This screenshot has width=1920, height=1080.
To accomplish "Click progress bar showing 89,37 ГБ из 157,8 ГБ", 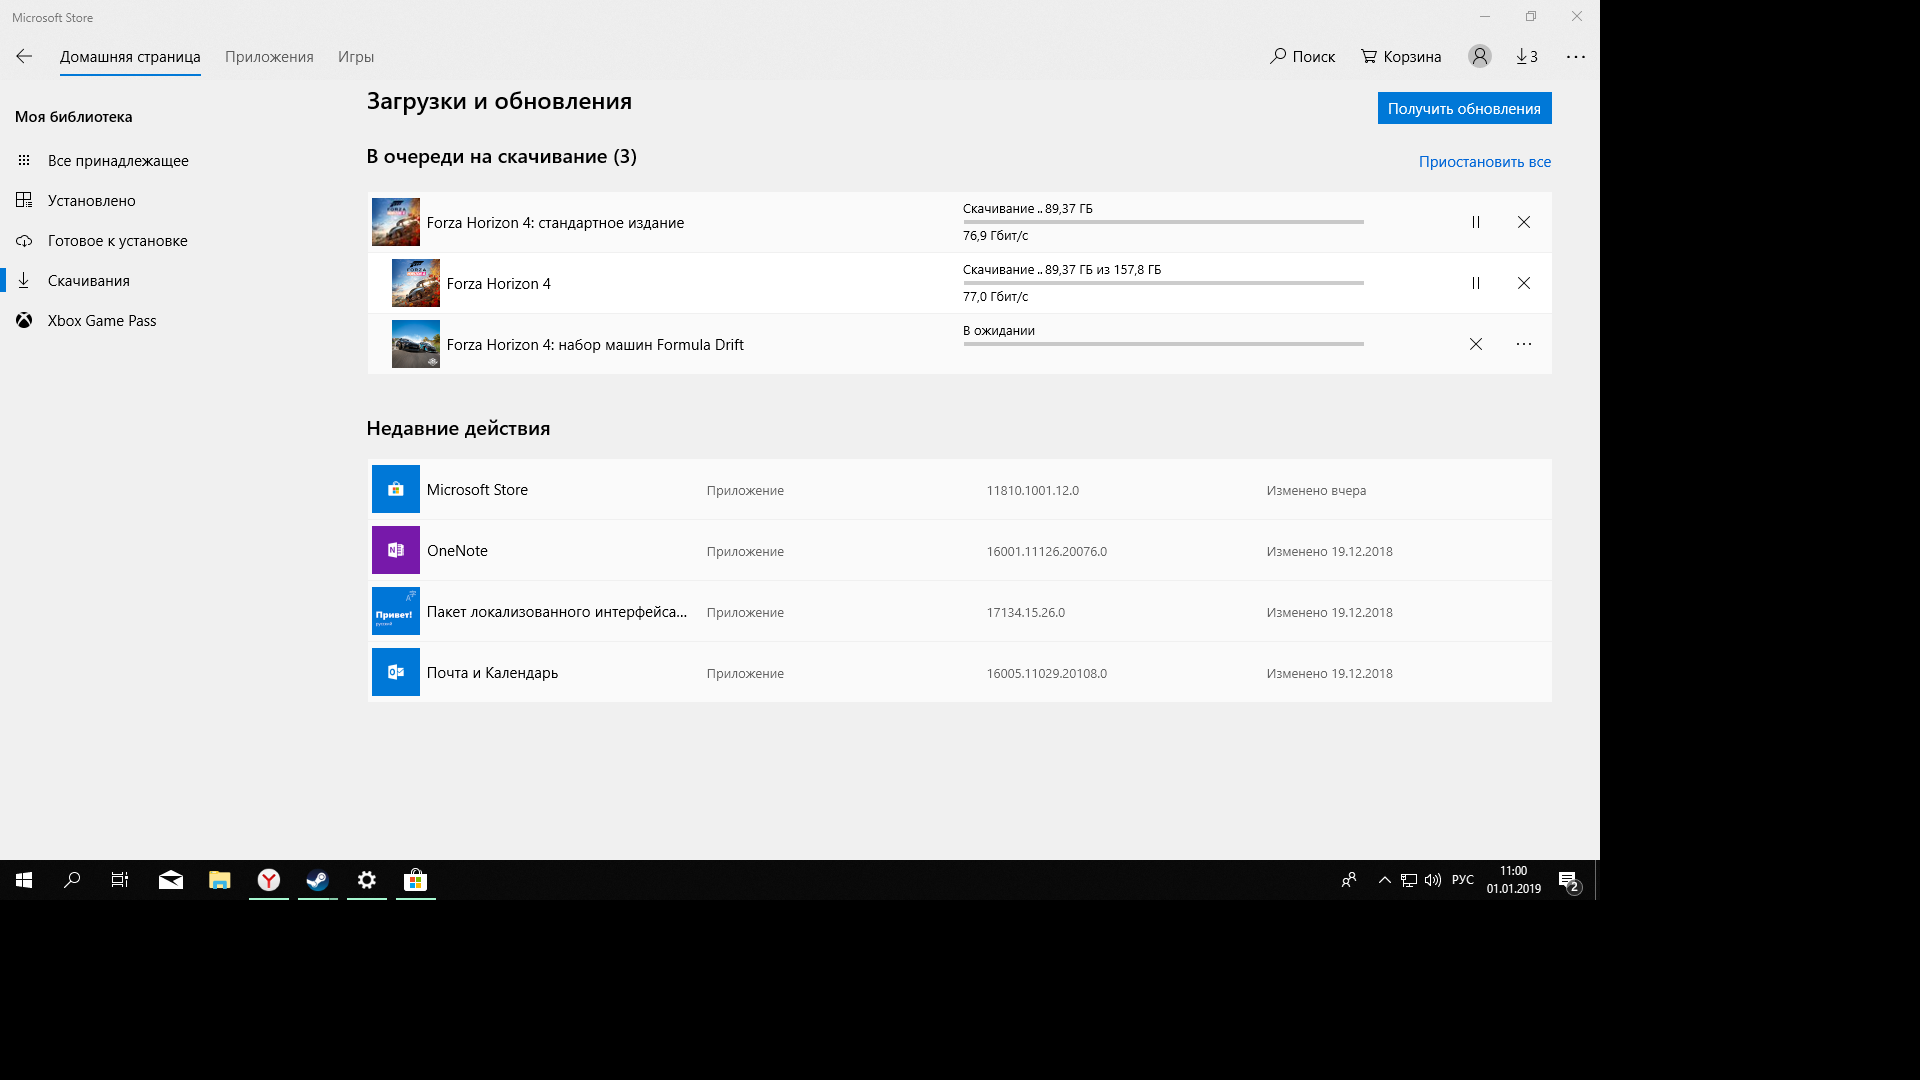I will click(x=1163, y=283).
